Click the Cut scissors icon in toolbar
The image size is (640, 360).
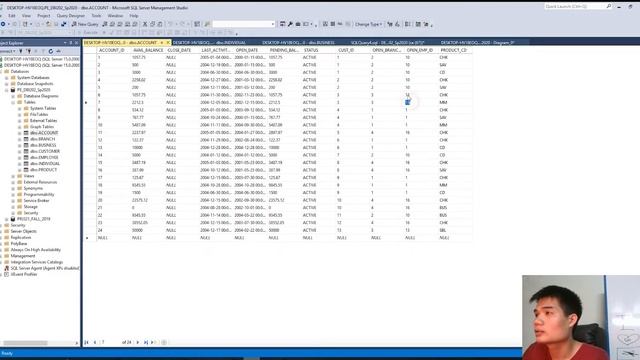click(145, 24)
